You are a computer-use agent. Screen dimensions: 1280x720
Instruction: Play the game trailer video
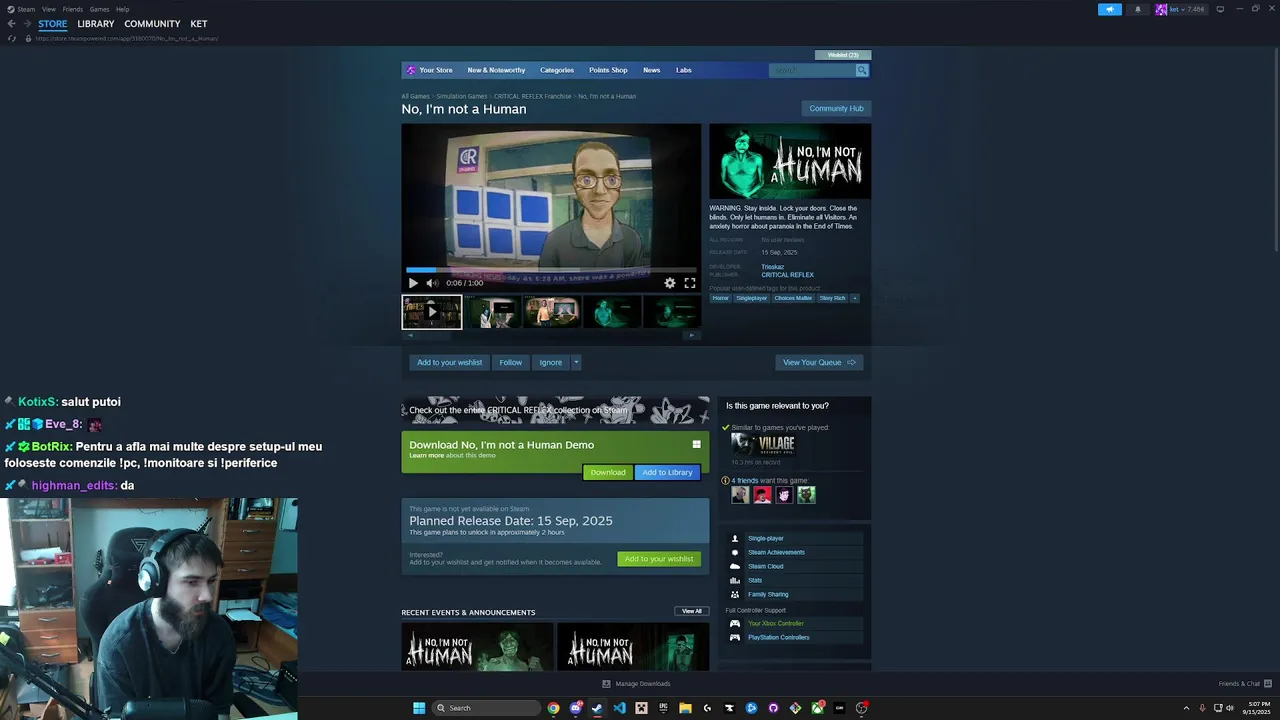click(x=413, y=283)
